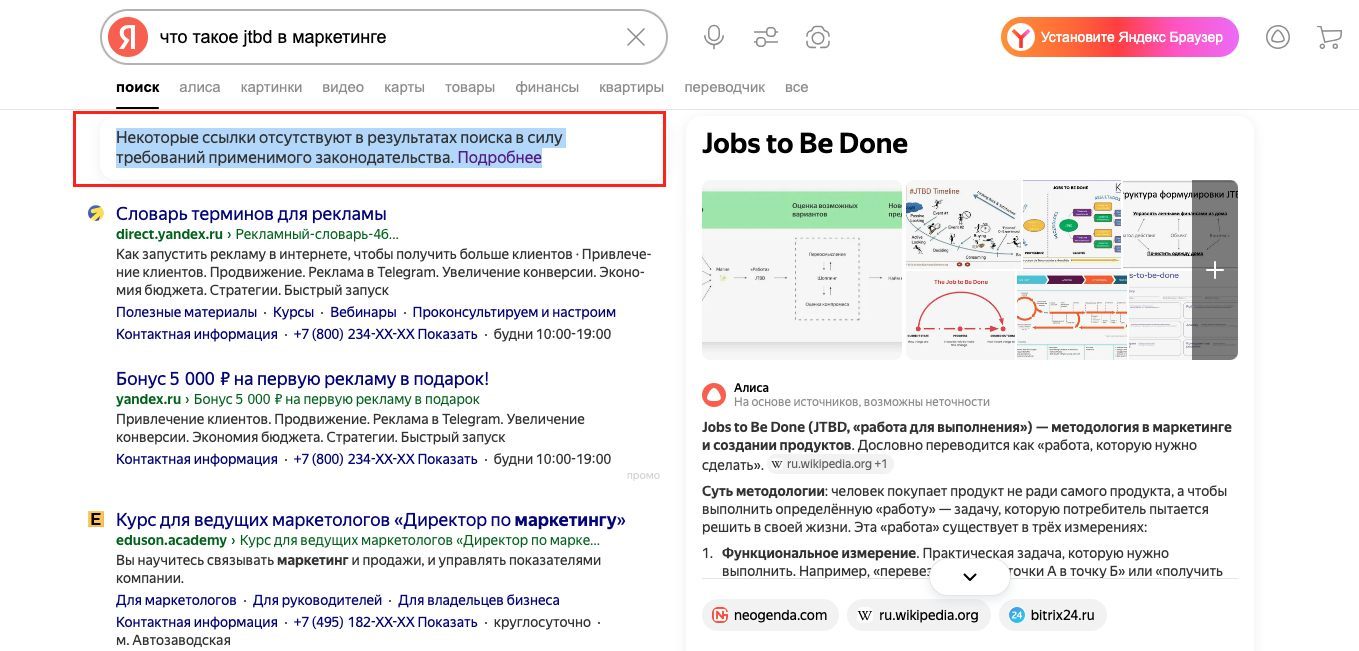
Task: Reveal the phone number via «Показать»
Action: click(x=447, y=333)
